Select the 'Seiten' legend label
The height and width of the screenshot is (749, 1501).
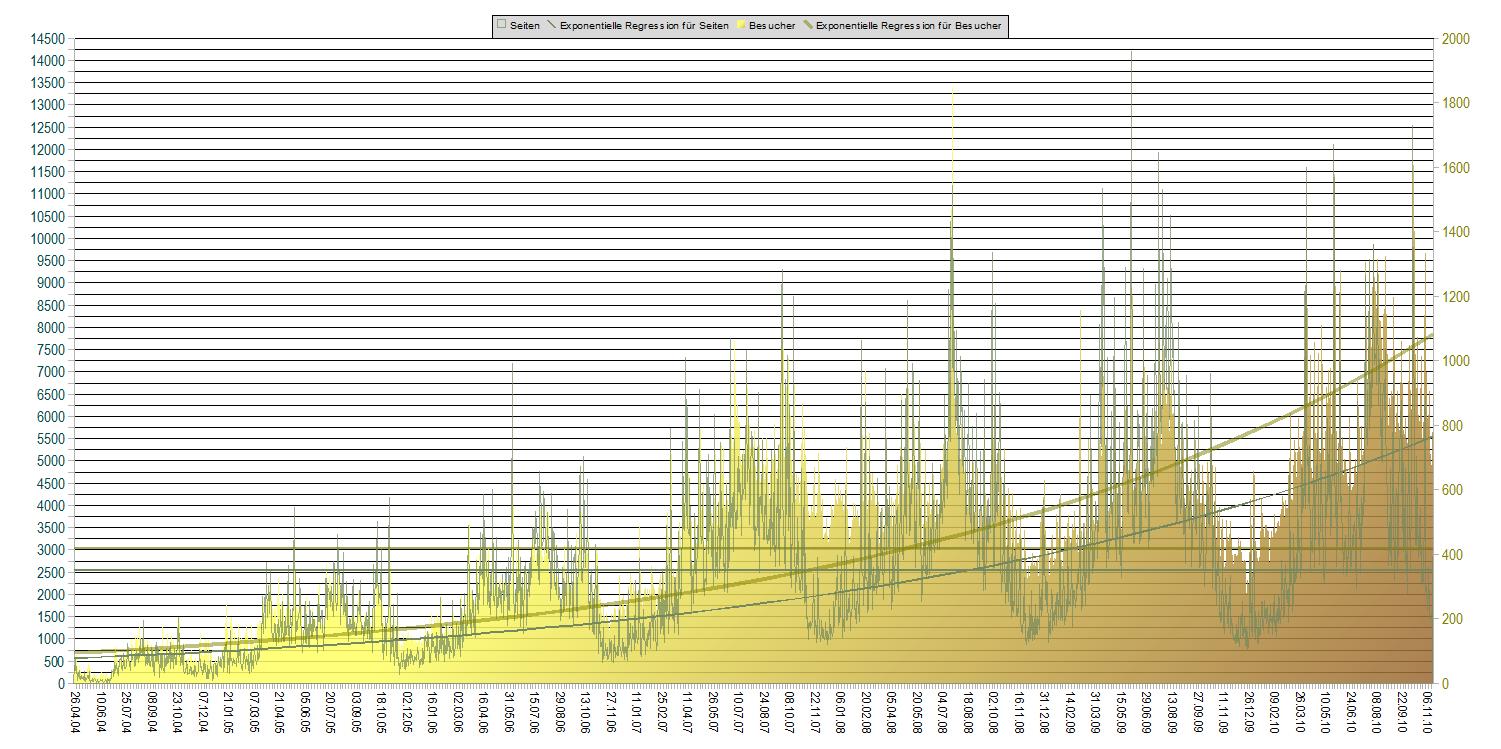525,25
